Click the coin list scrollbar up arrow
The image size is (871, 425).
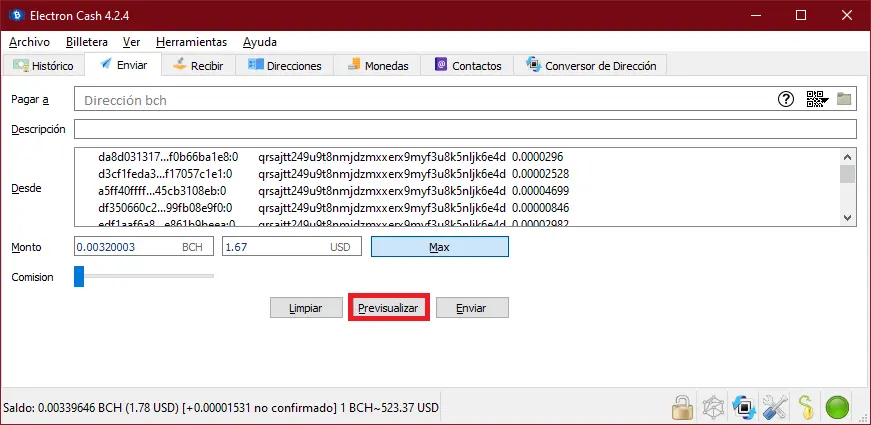coord(847,157)
